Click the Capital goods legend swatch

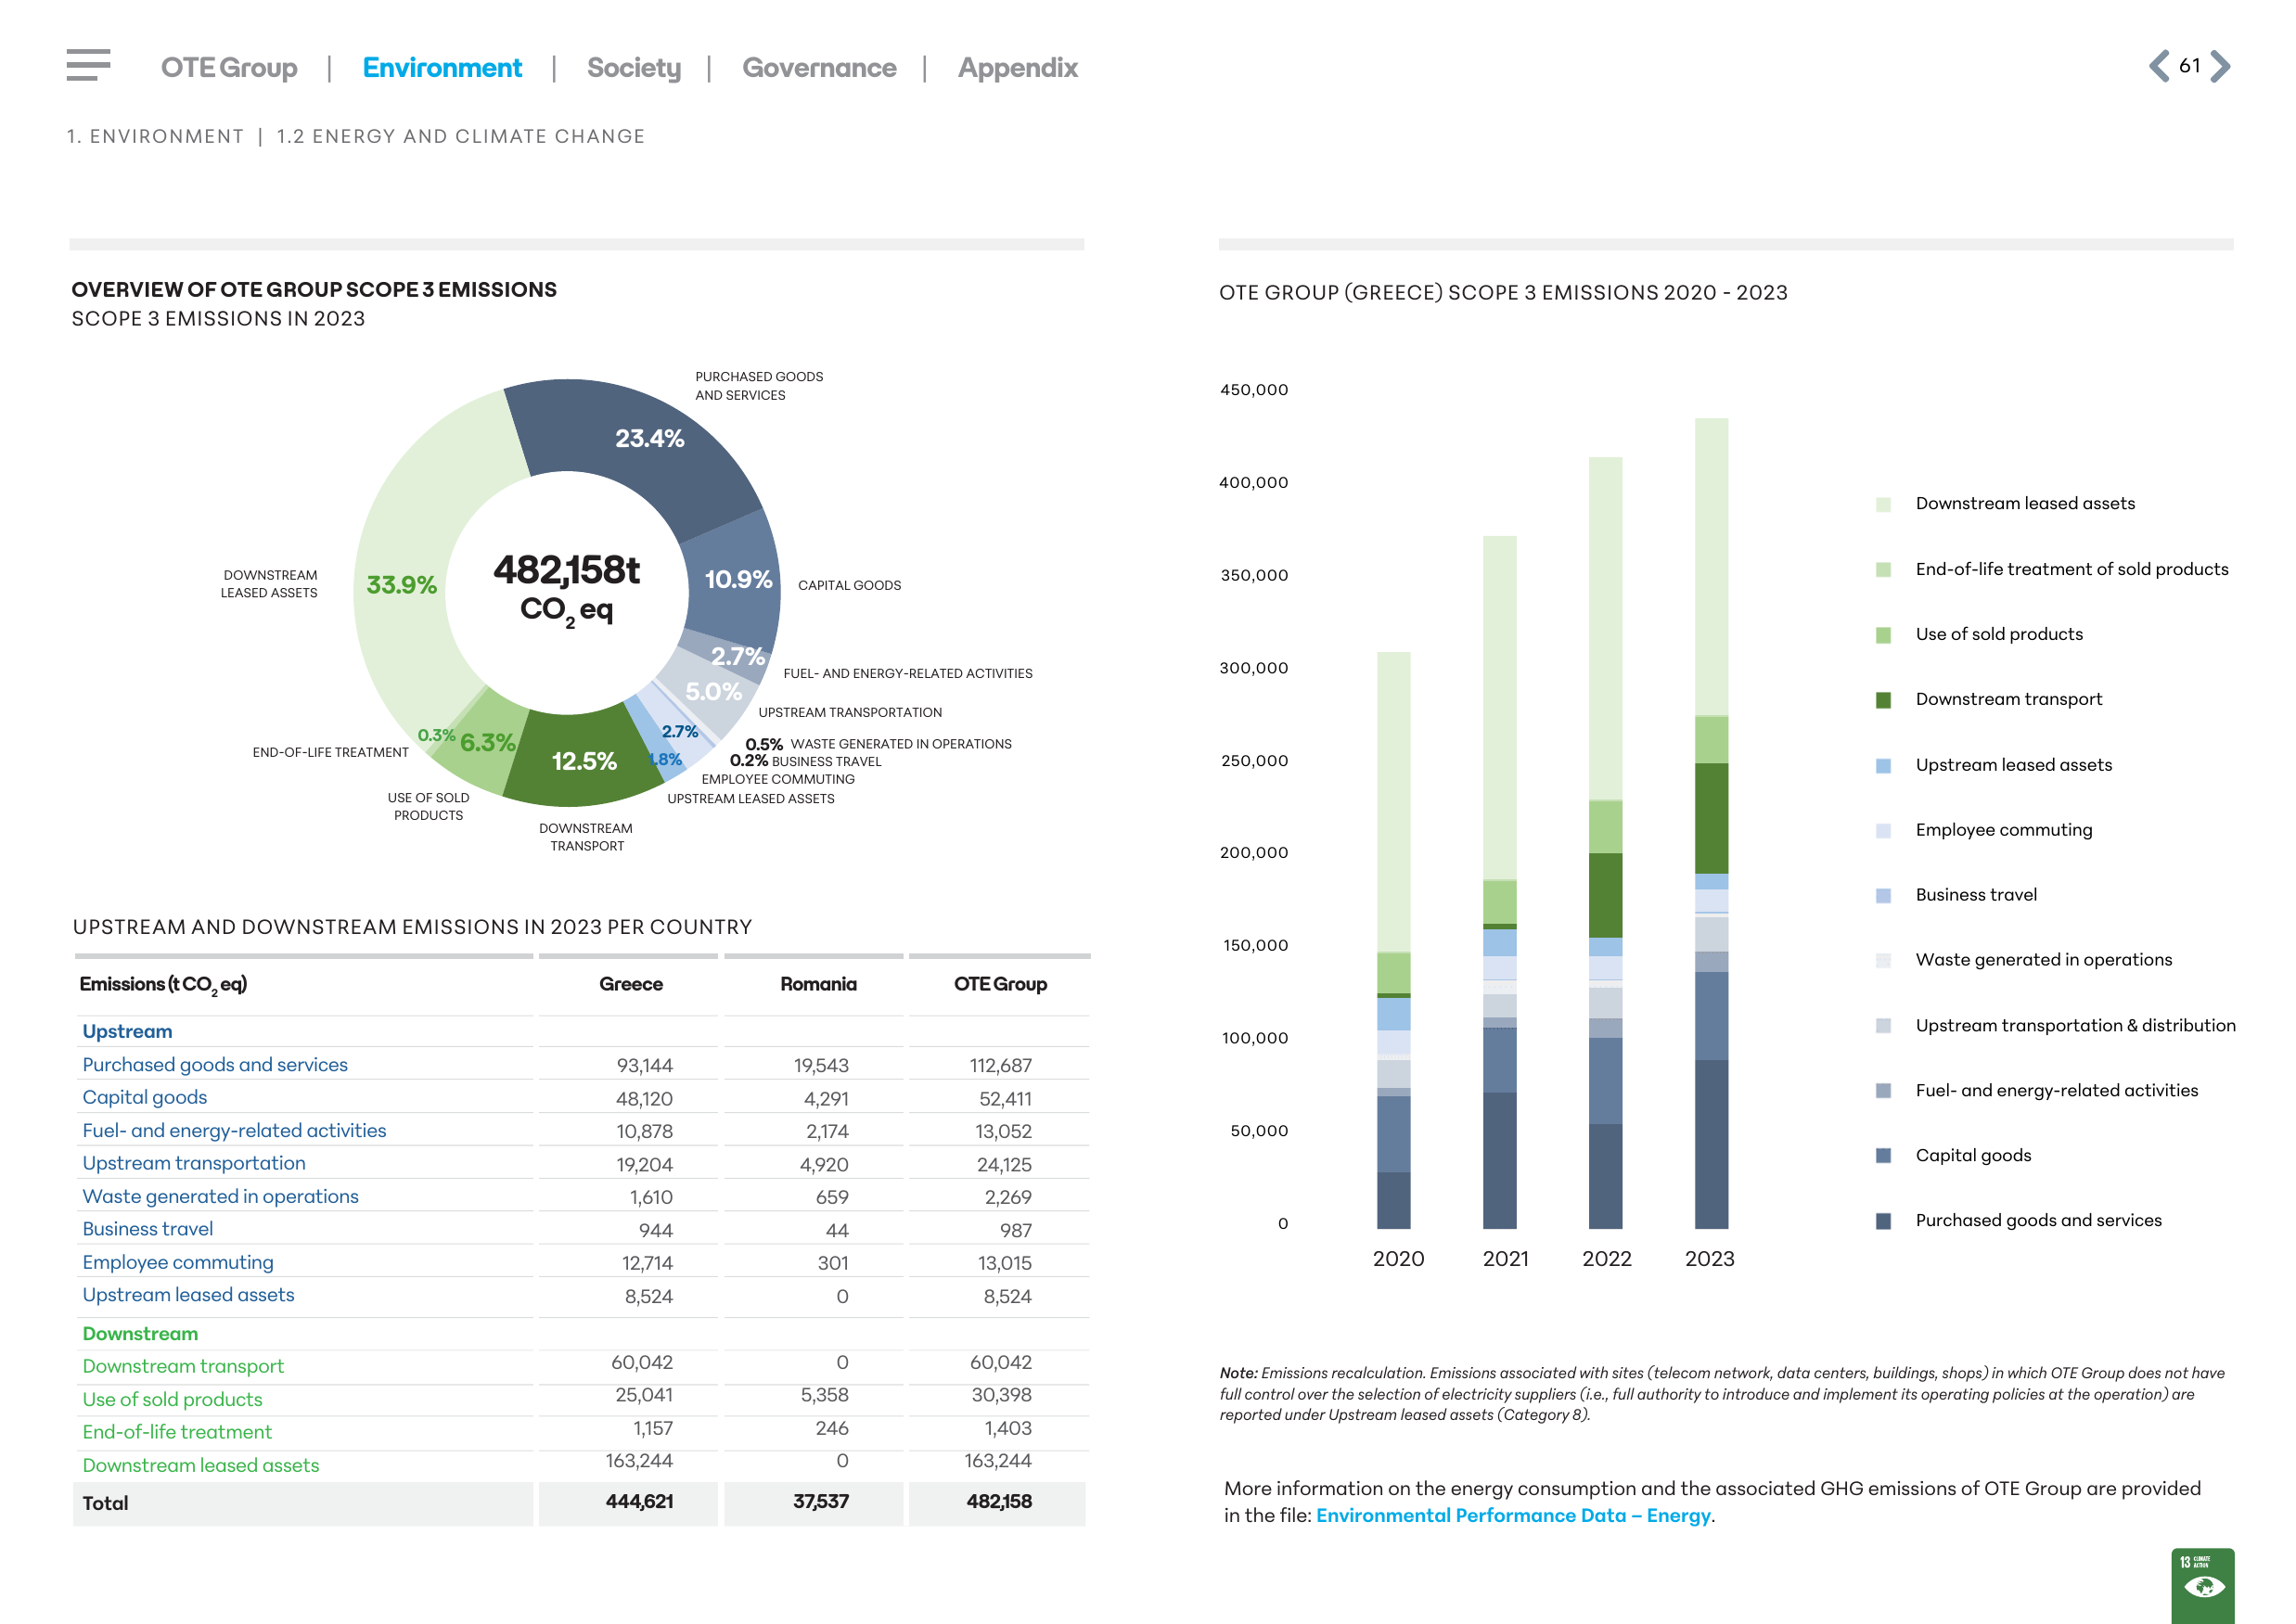[1883, 1156]
